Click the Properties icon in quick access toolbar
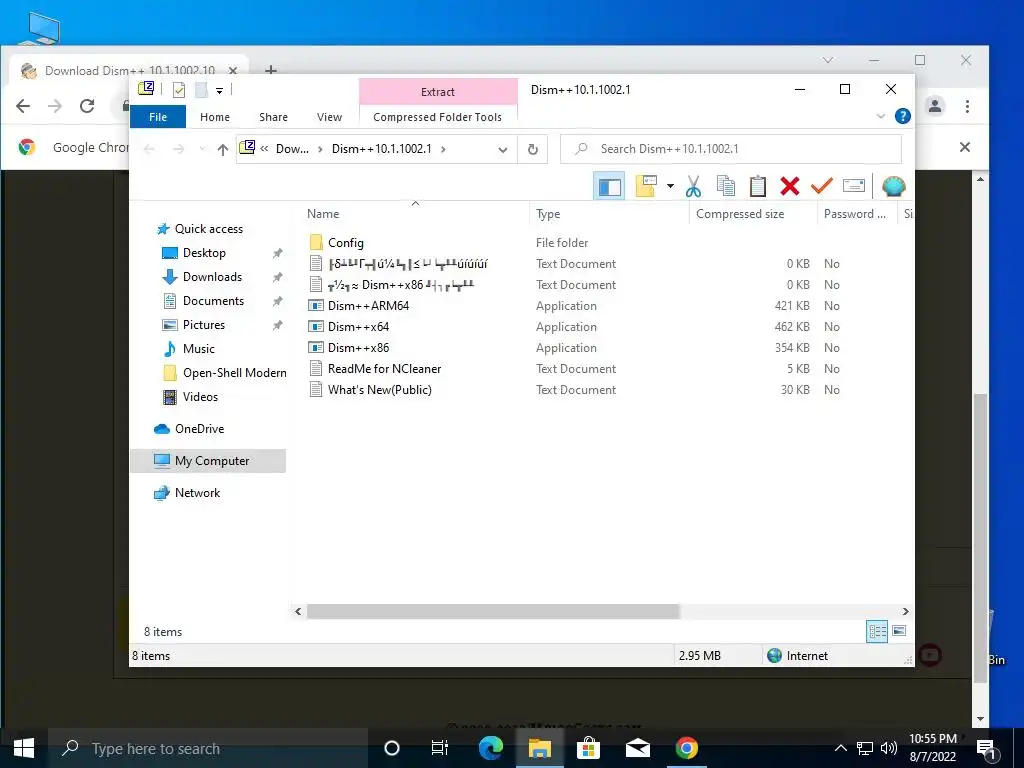Image resolution: width=1024 pixels, height=768 pixels. tap(178, 90)
